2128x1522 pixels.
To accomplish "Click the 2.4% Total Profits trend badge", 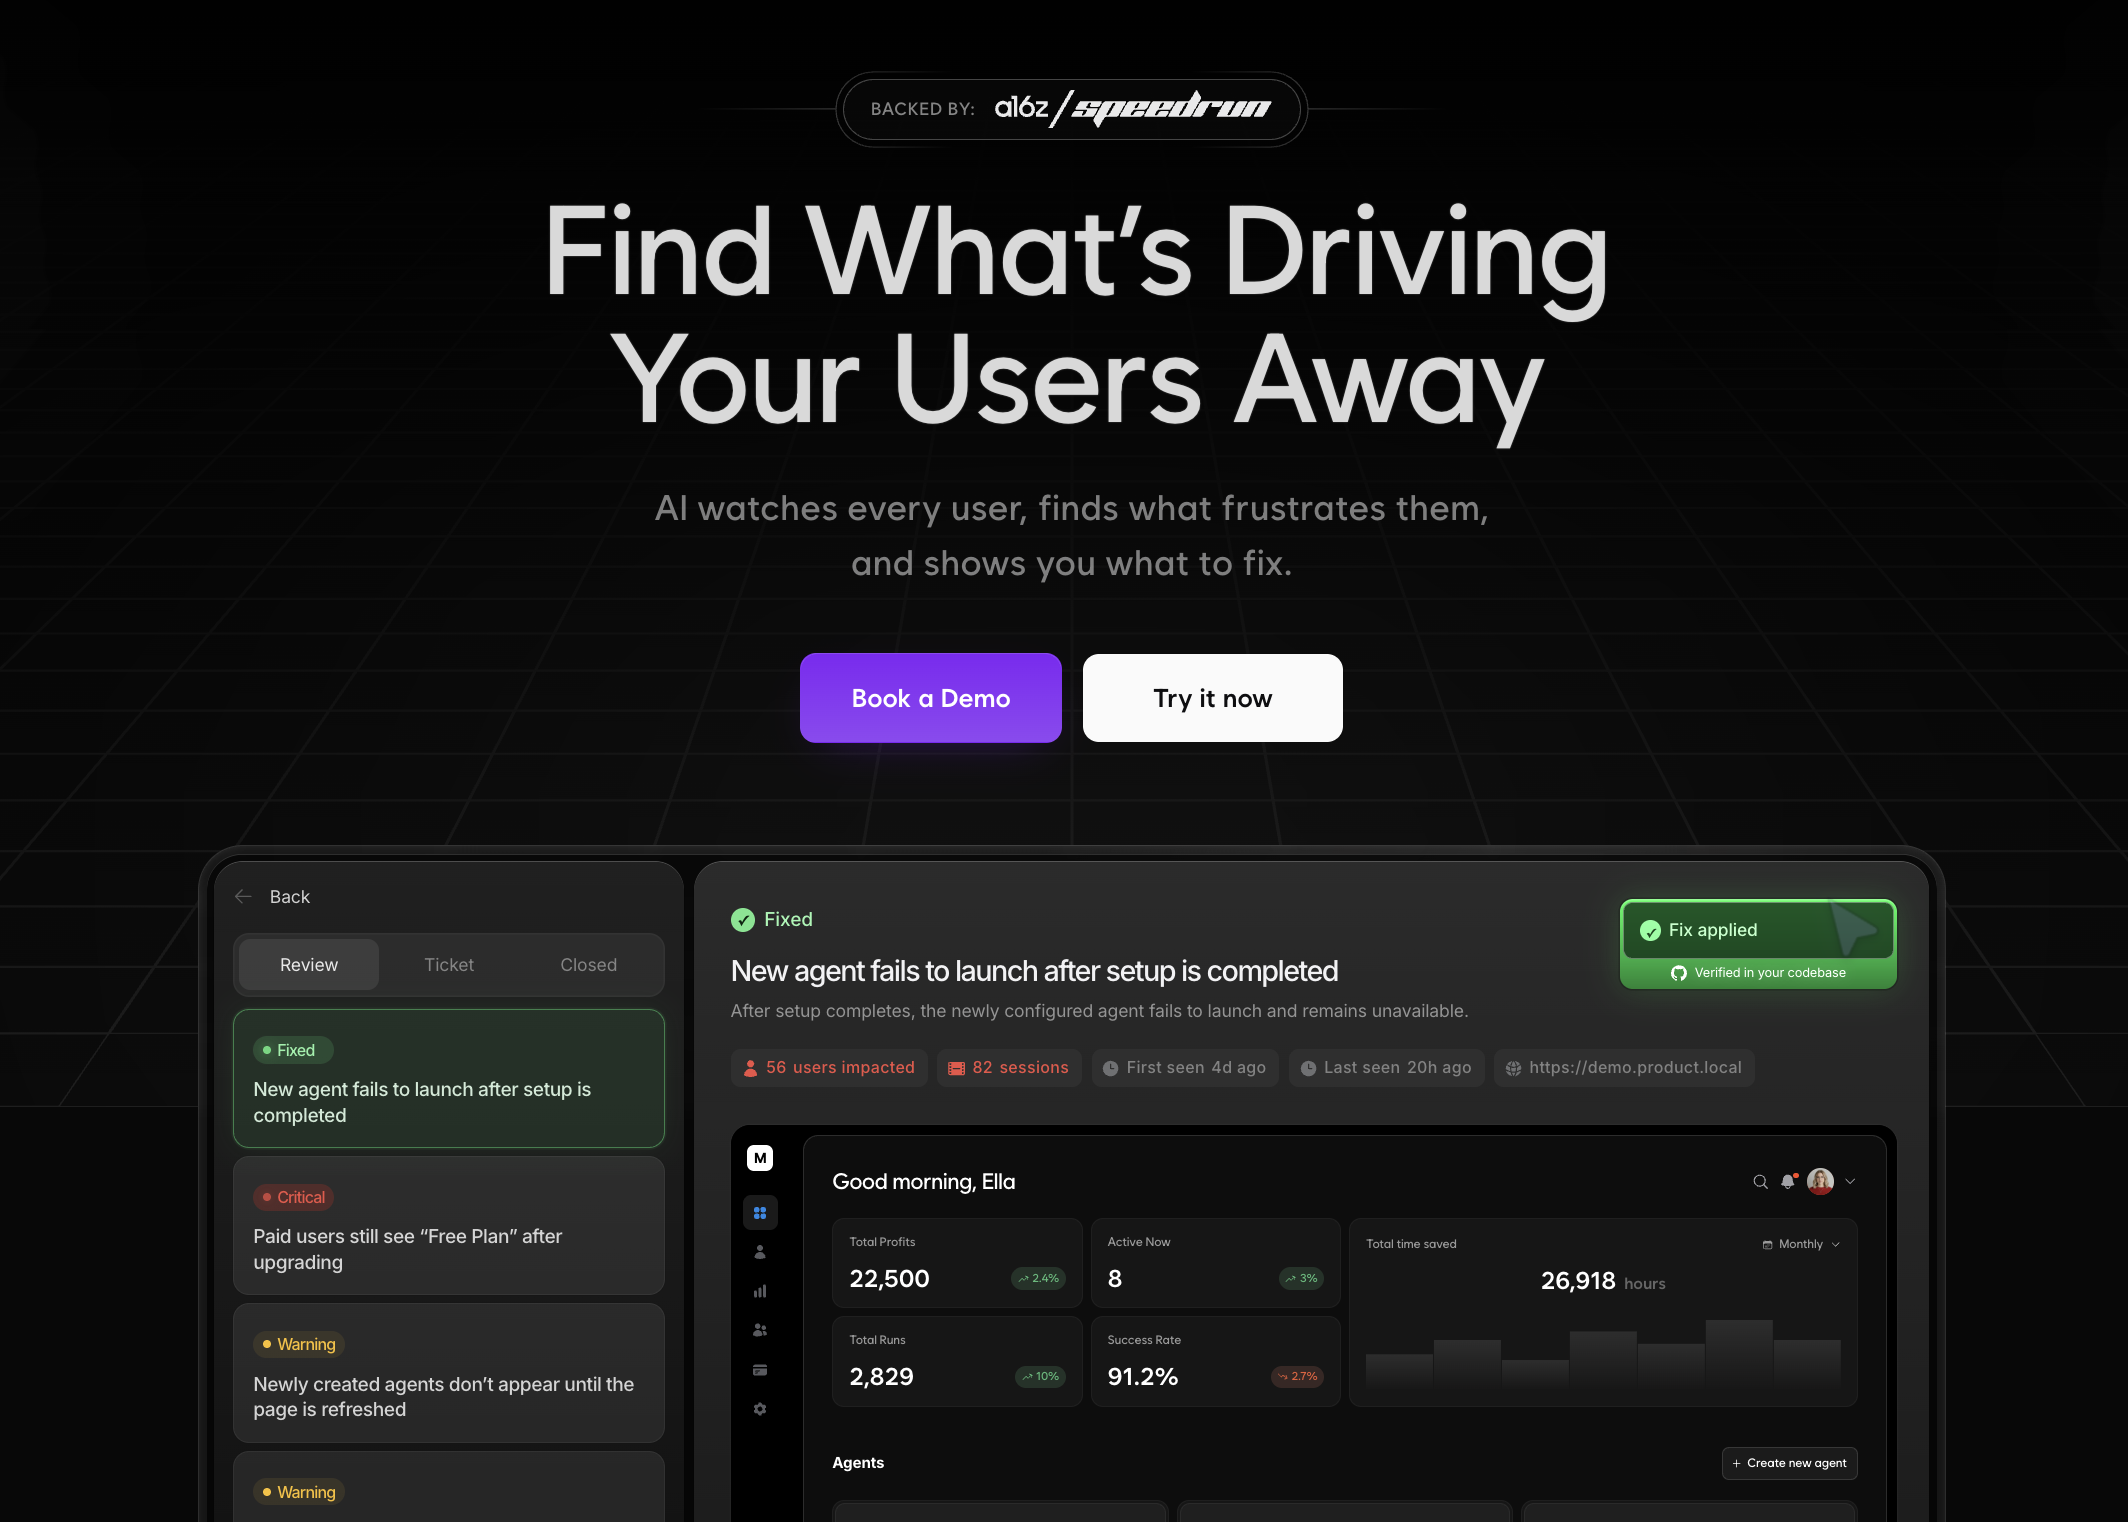I will (1039, 1279).
